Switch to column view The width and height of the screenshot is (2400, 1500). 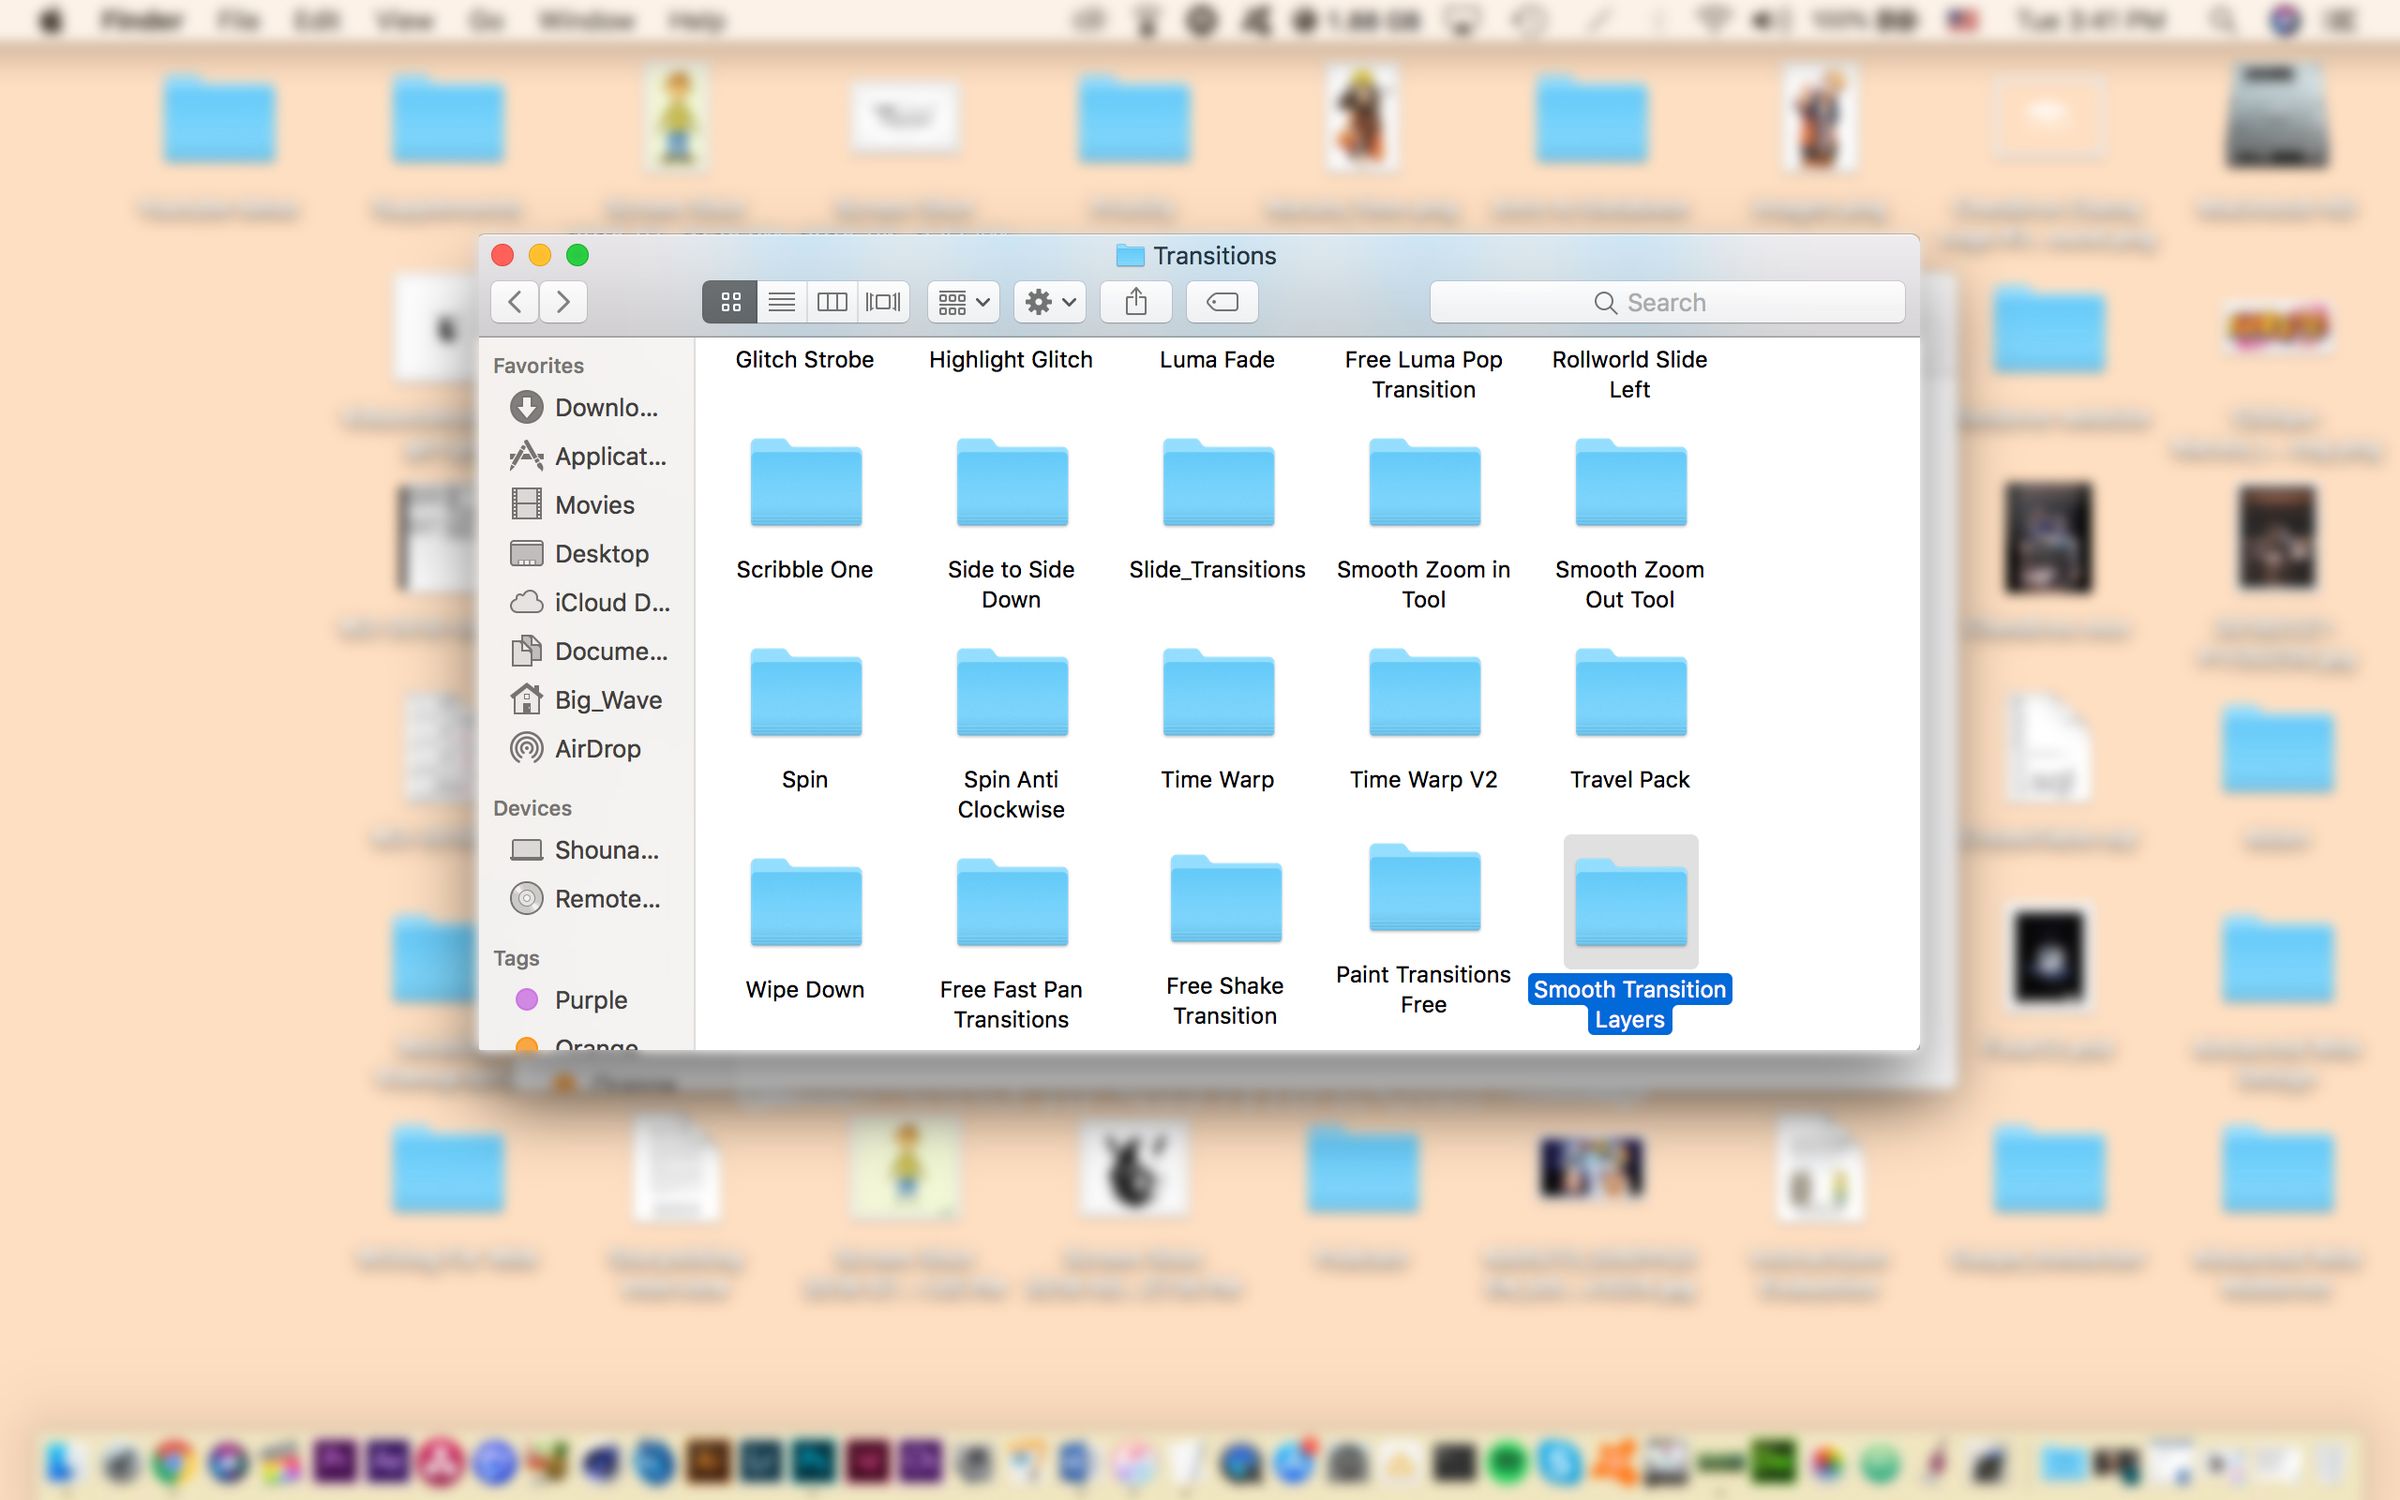832,302
